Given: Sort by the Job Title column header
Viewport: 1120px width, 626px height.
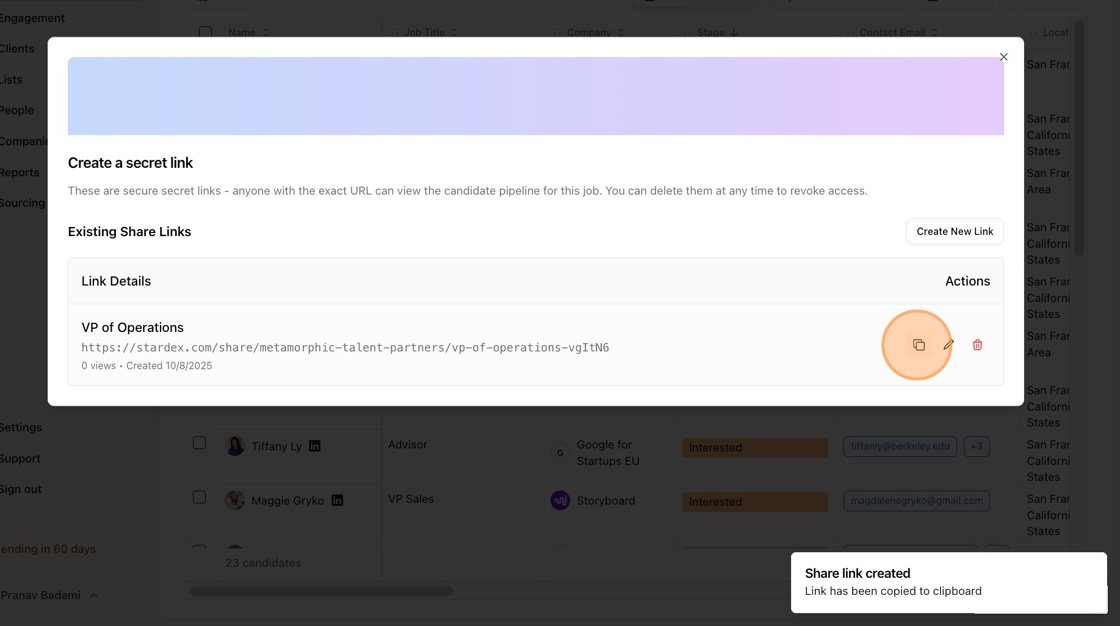Looking at the screenshot, I should [x=431, y=32].
